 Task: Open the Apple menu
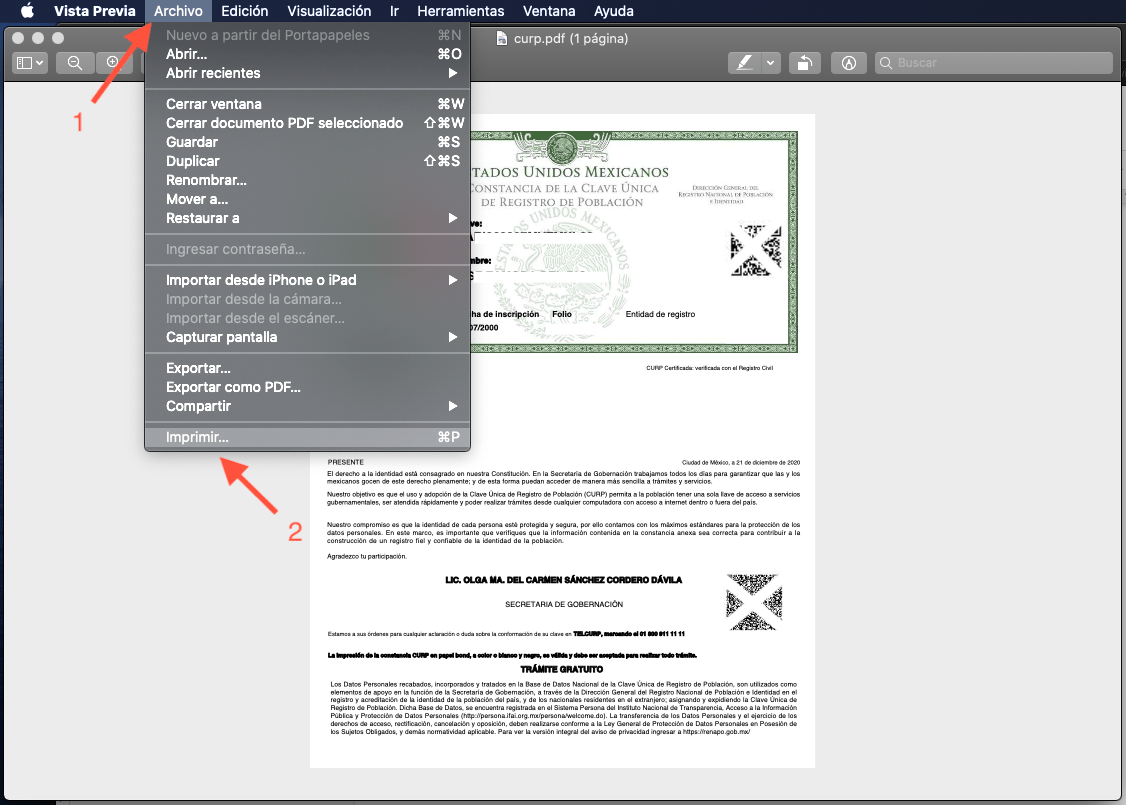point(27,11)
